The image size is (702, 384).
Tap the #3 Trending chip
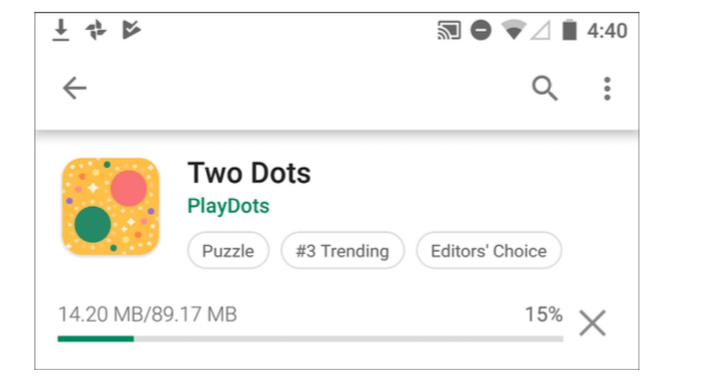click(x=342, y=251)
